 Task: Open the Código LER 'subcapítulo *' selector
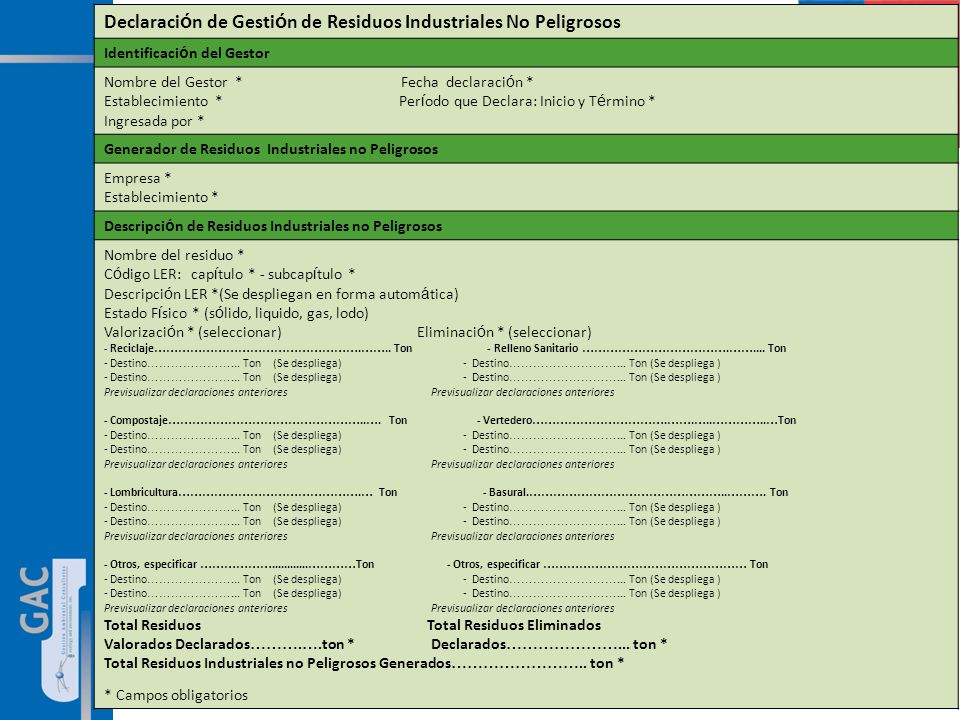pyautogui.click(x=311, y=274)
